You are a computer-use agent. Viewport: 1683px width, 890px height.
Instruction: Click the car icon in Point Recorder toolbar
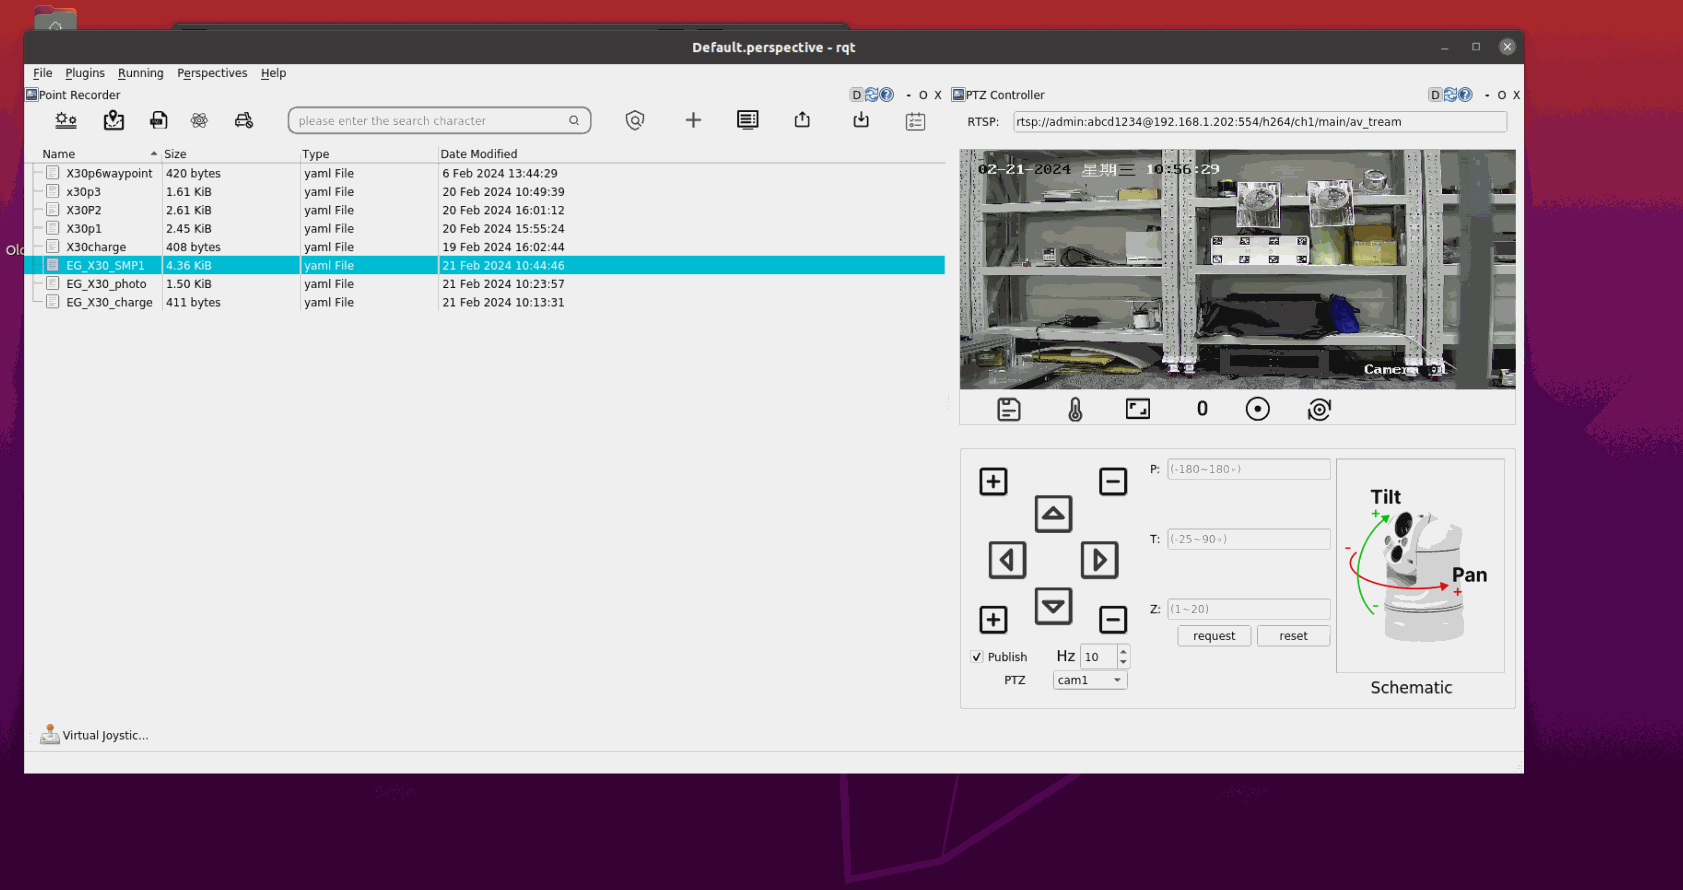244,121
